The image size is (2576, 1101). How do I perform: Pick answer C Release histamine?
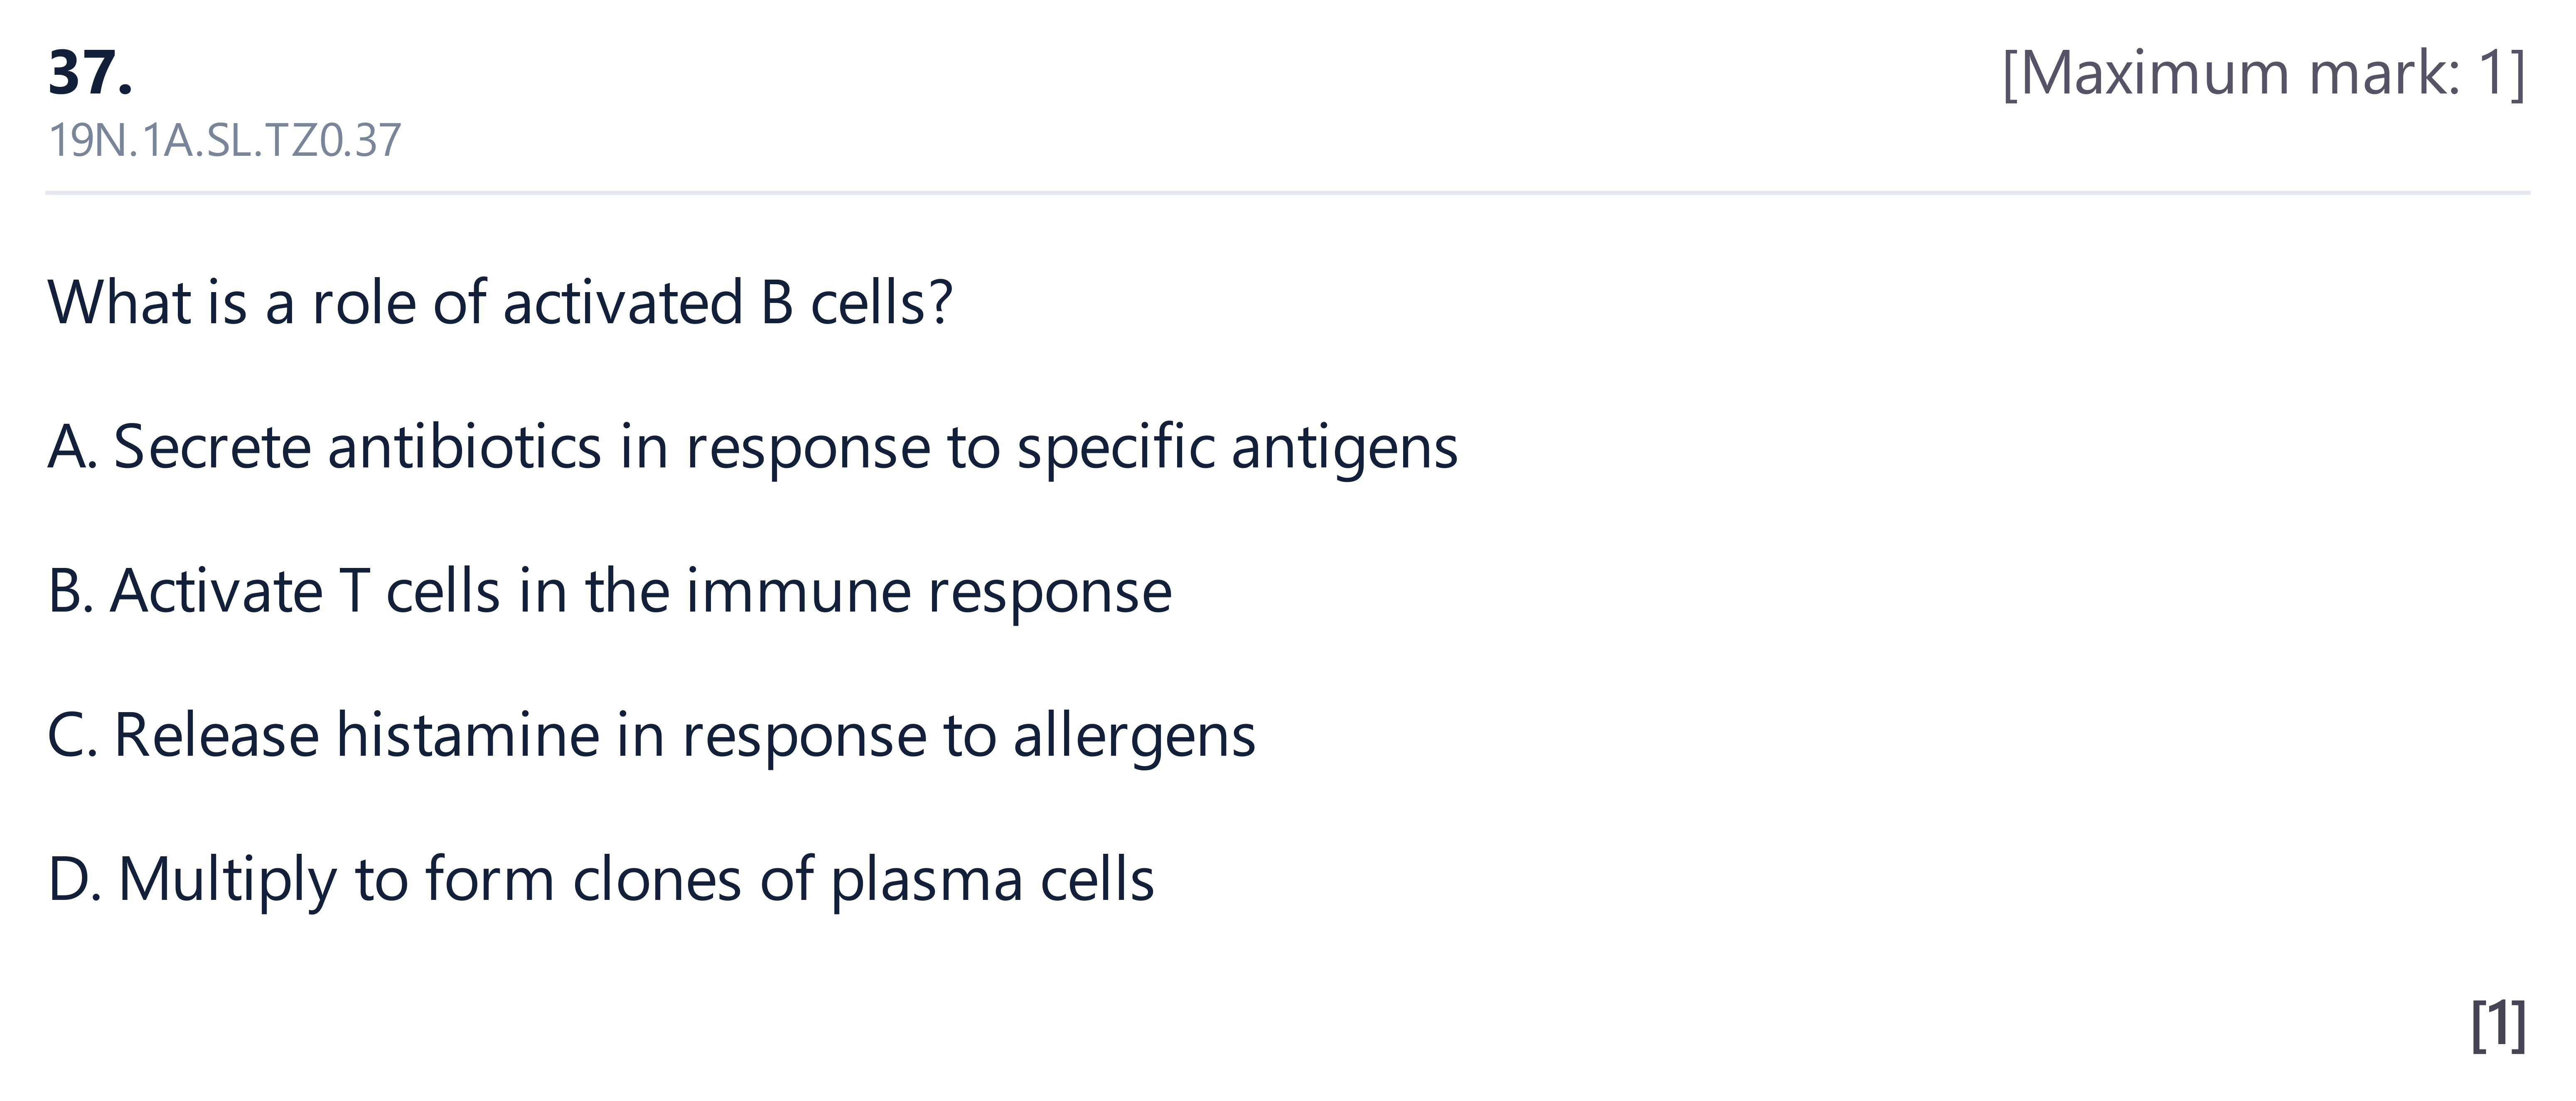click(651, 736)
